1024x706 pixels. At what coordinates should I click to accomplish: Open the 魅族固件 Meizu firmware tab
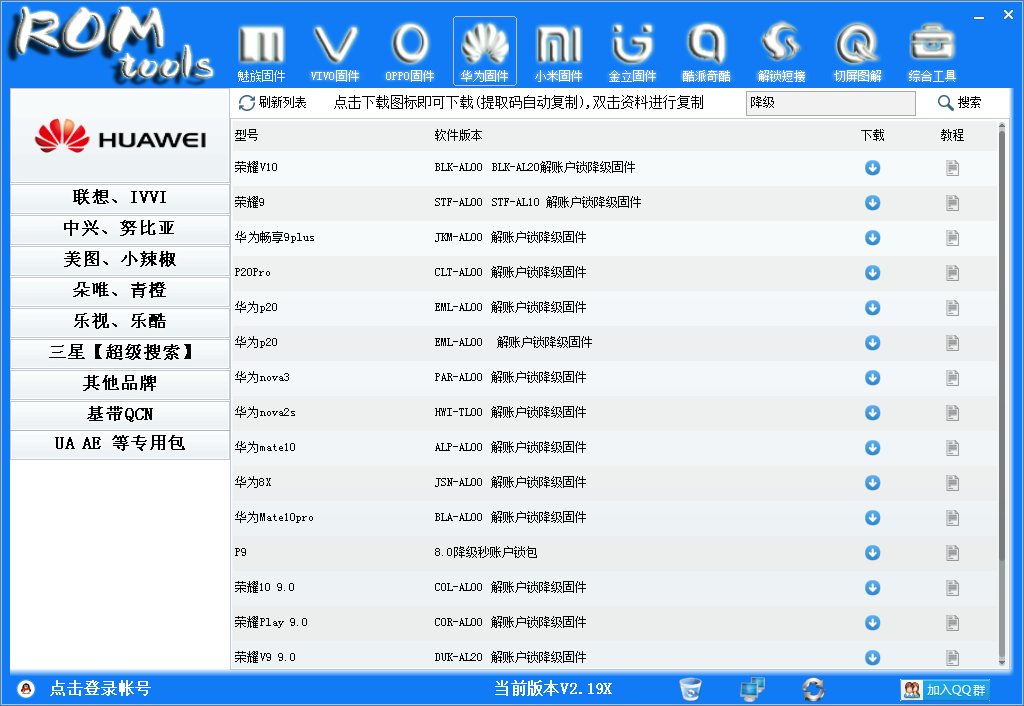click(261, 52)
